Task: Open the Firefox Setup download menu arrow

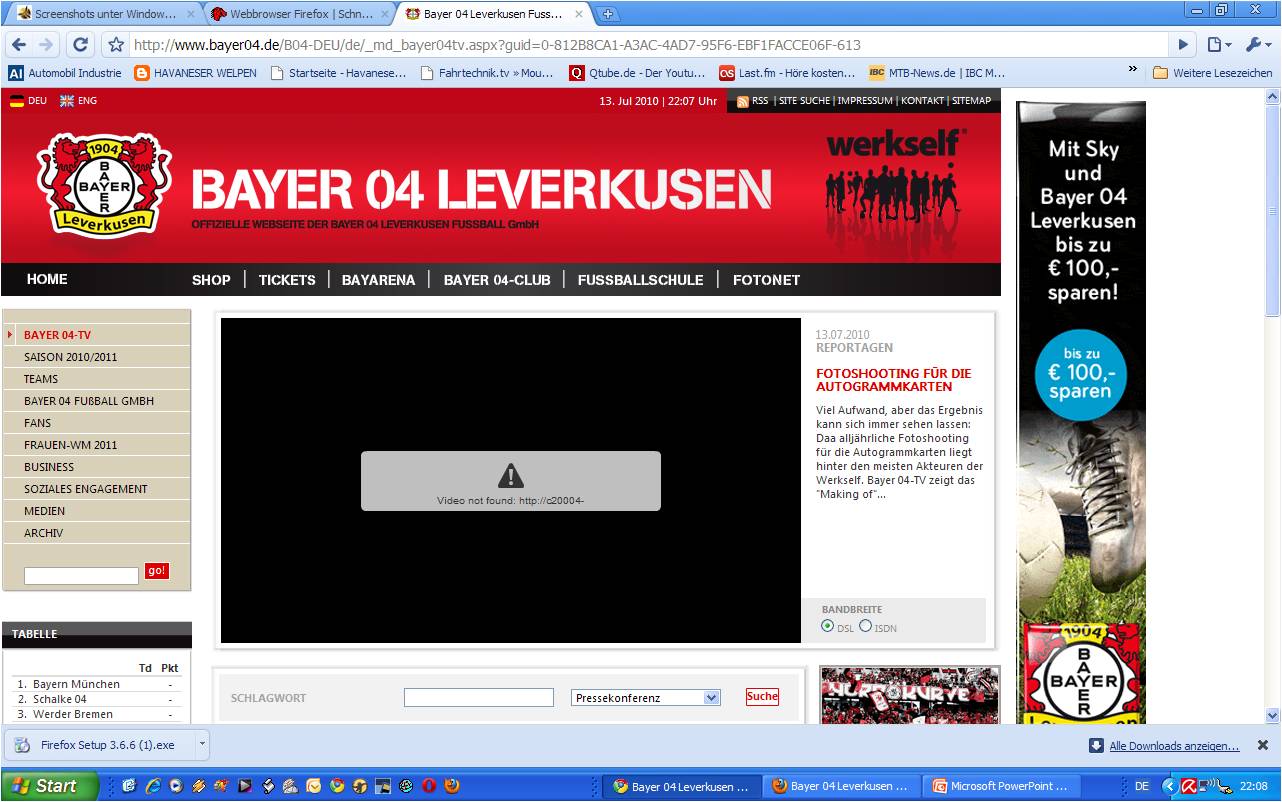Action: [201, 744]
